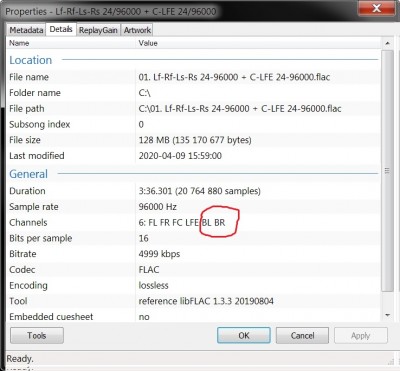Click the vertical scrollbar thumb

[x=387, y=171]
